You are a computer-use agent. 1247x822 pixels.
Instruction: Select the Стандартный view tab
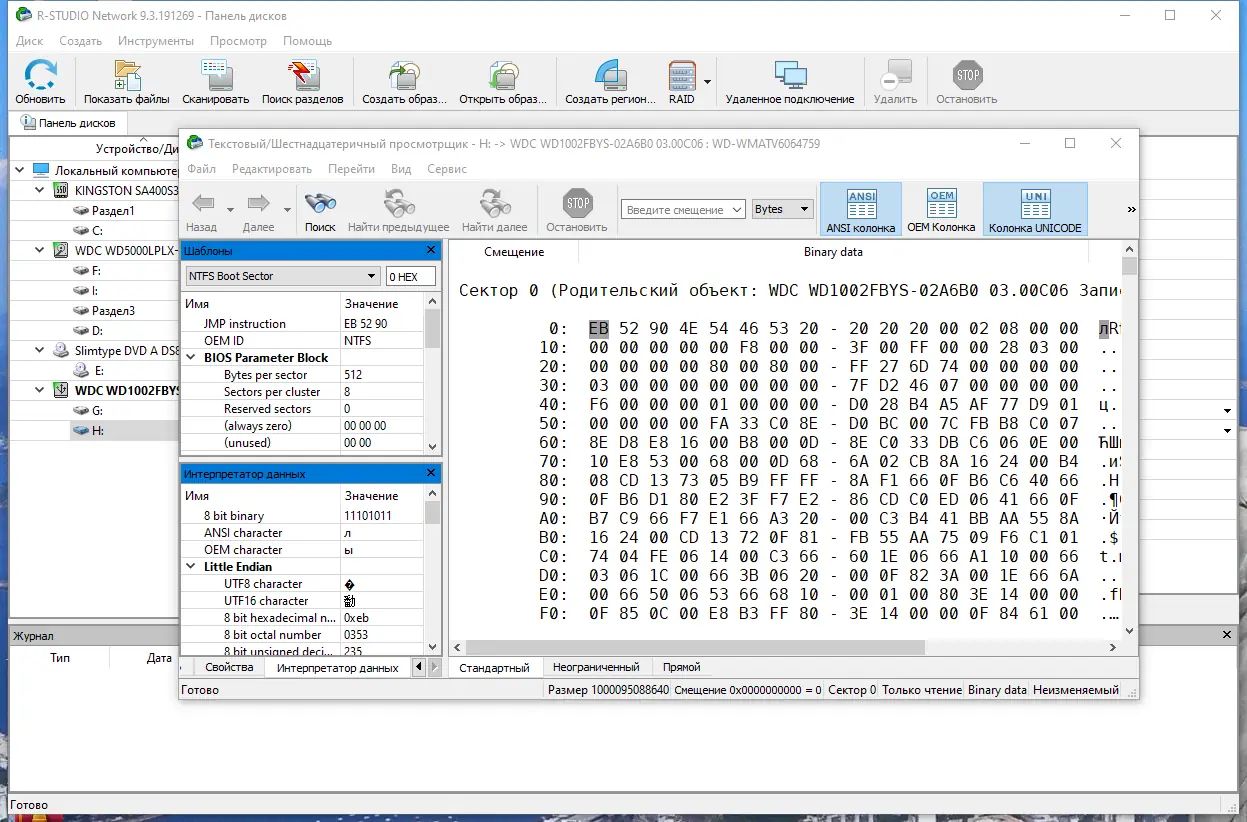point(494,667)
